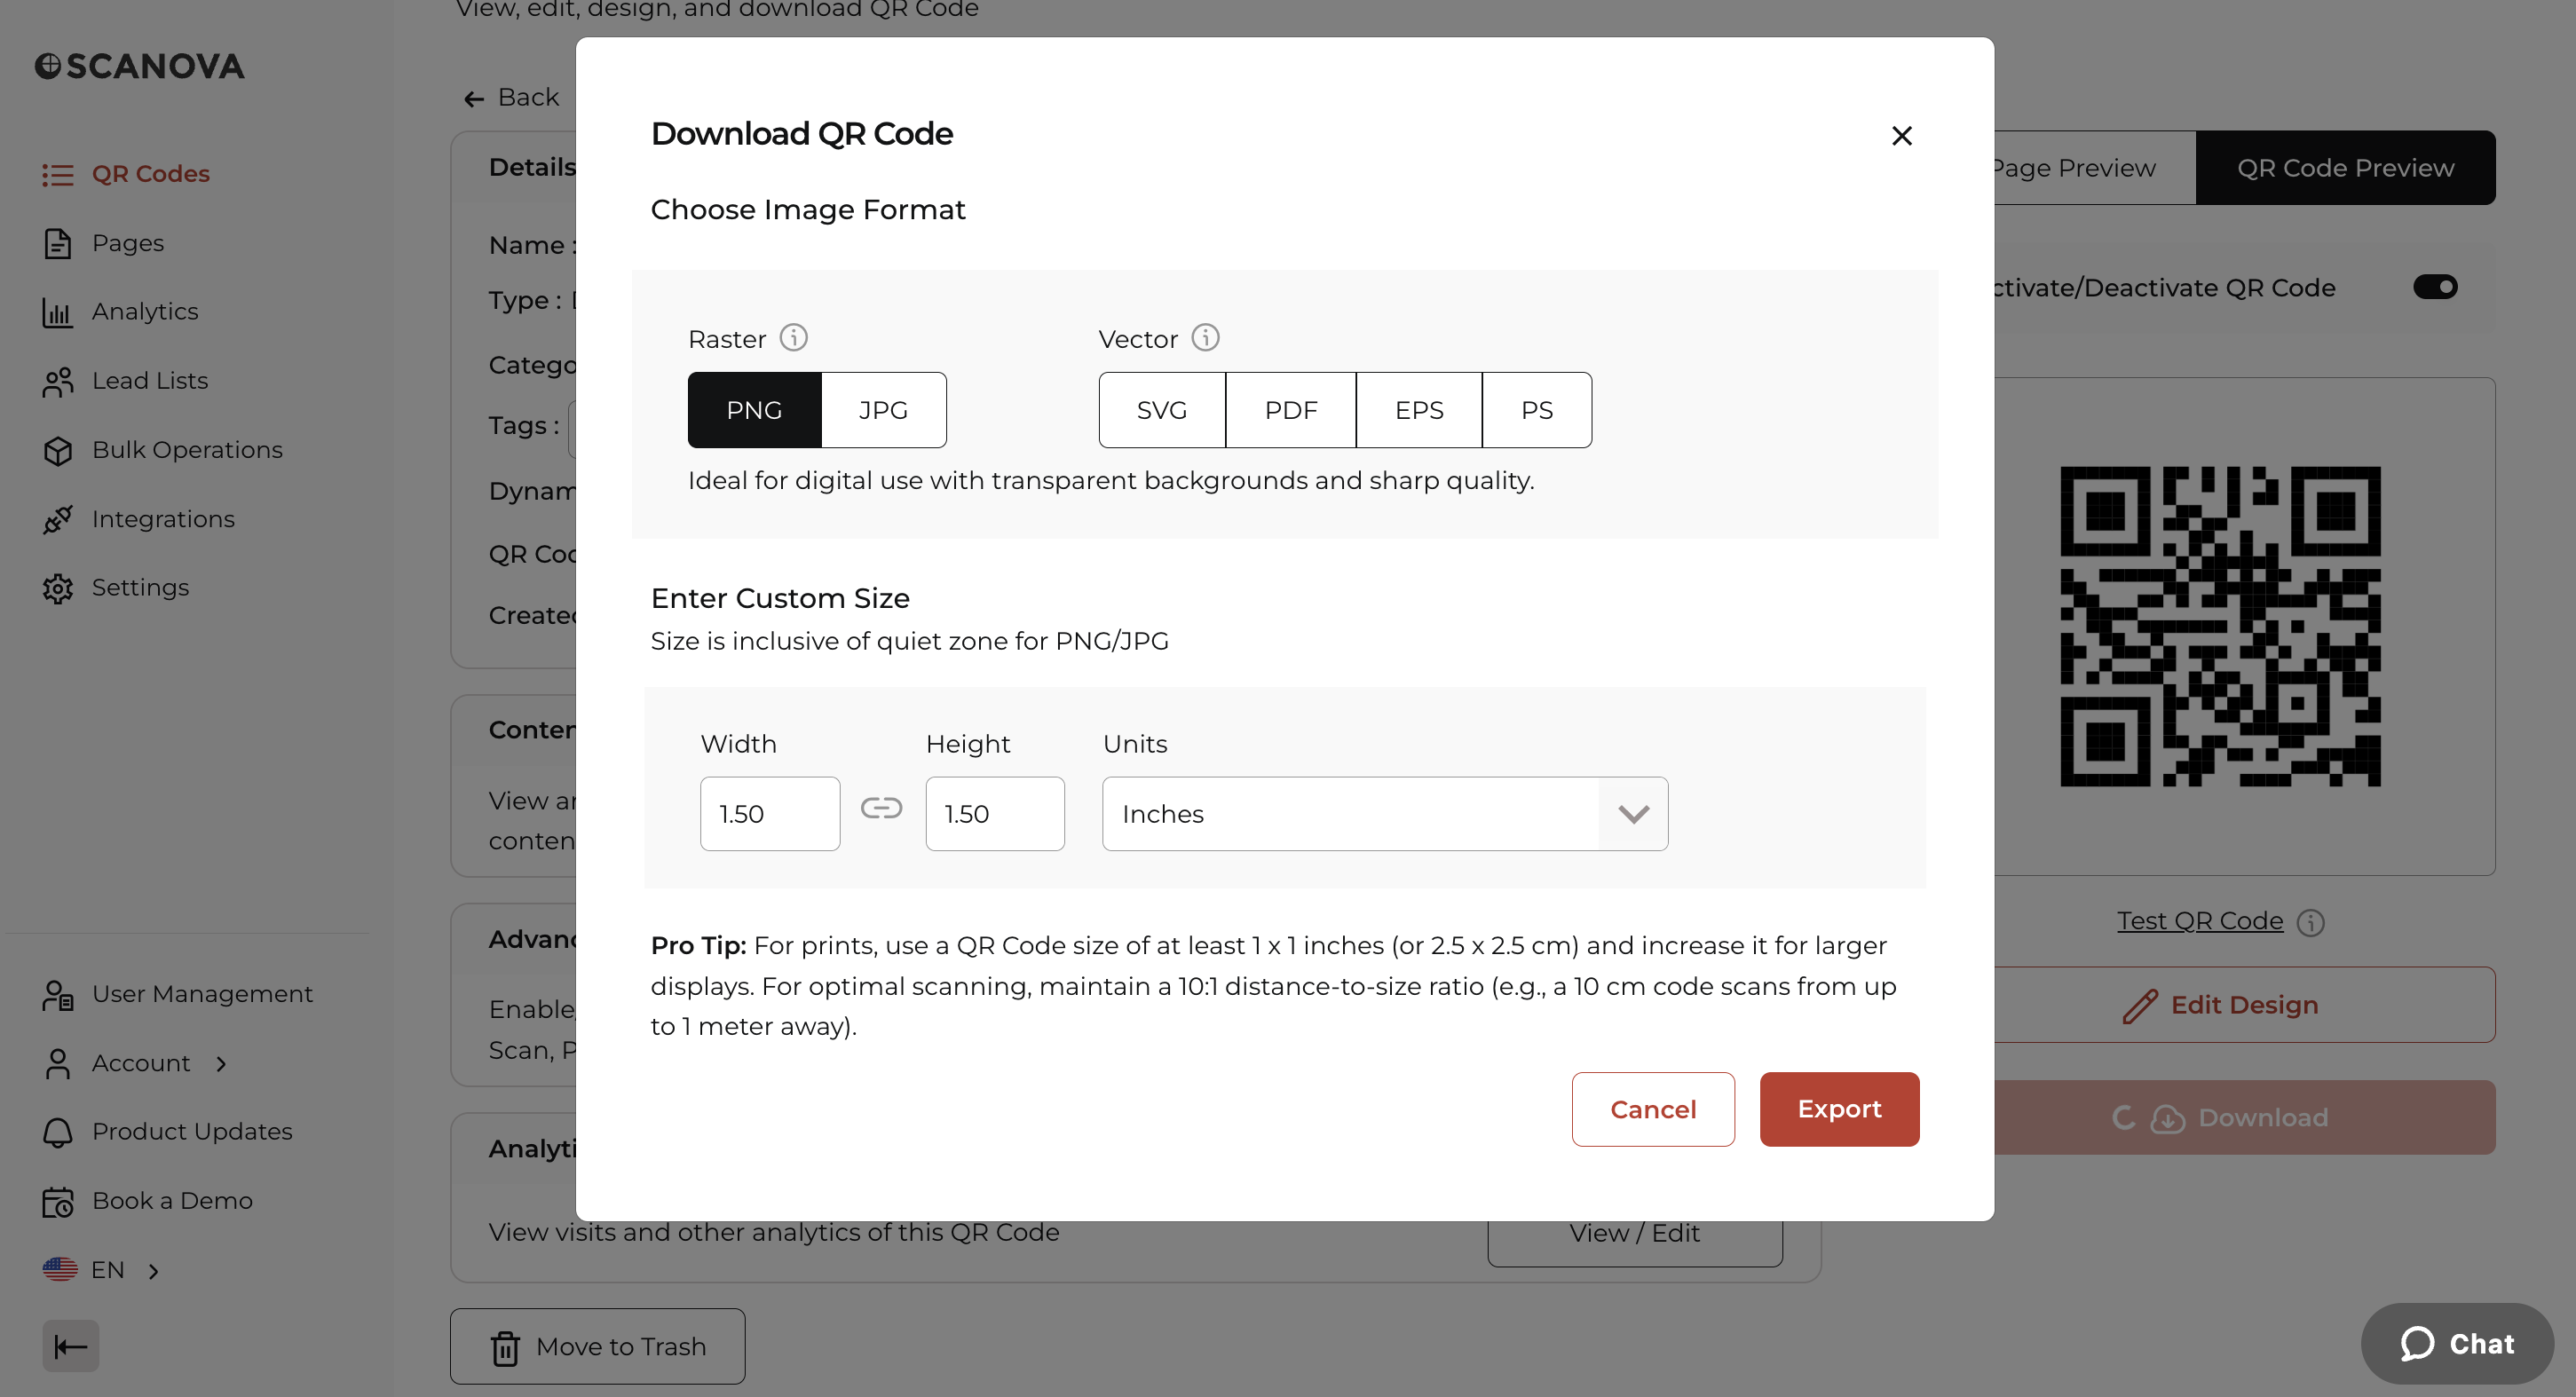
Task: Click the Raster format info icon
Action: tap(794, 338)
